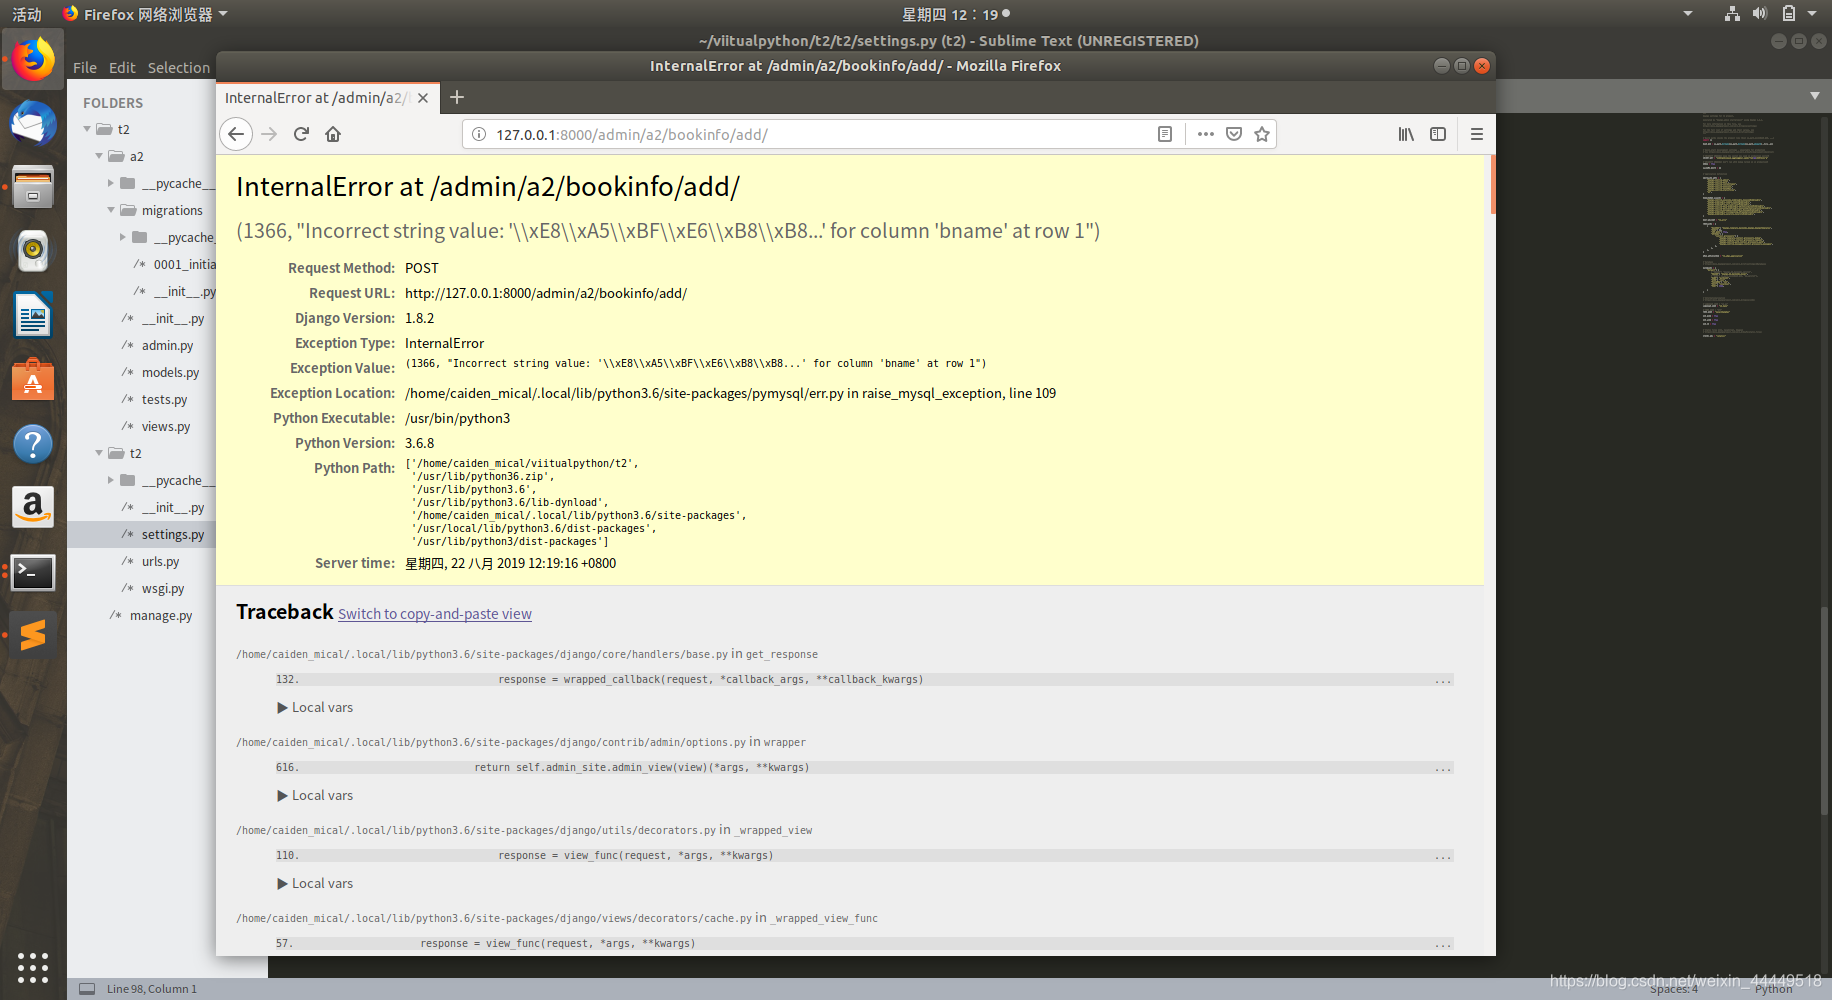Open Sublime tab list dropdown arrow
The width and height of the screenshot is (1832, 1000).
1814,96
